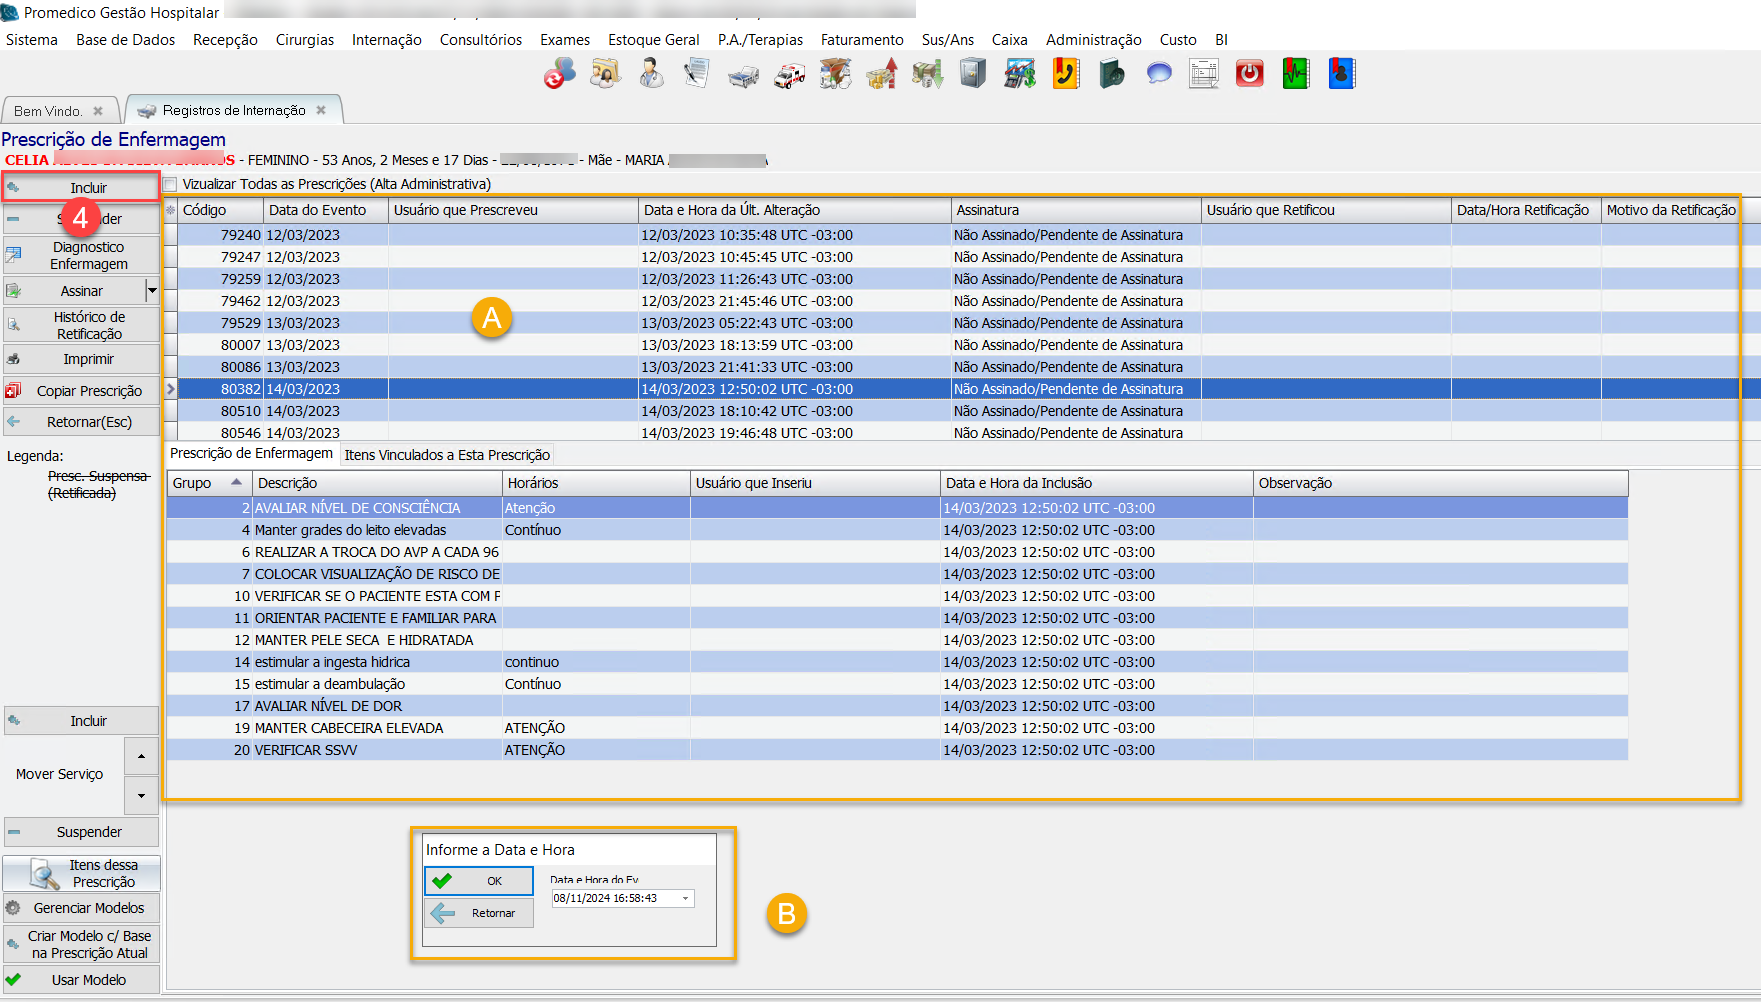
Task: Click Mover Serviço down arrow
Action: click(x=141, y=796)
